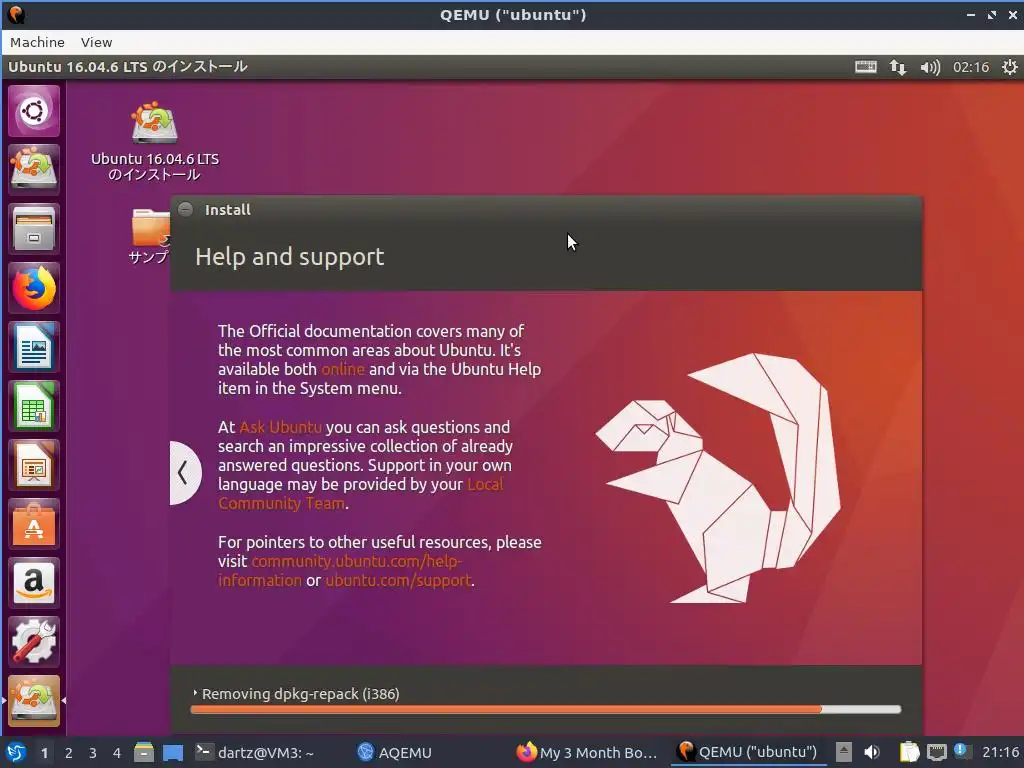This screenshot has height=768, width=1024.
Task: Switch to workspace 4 in the host taskbar
Action: pyautogui.click(x=117, y=753)
